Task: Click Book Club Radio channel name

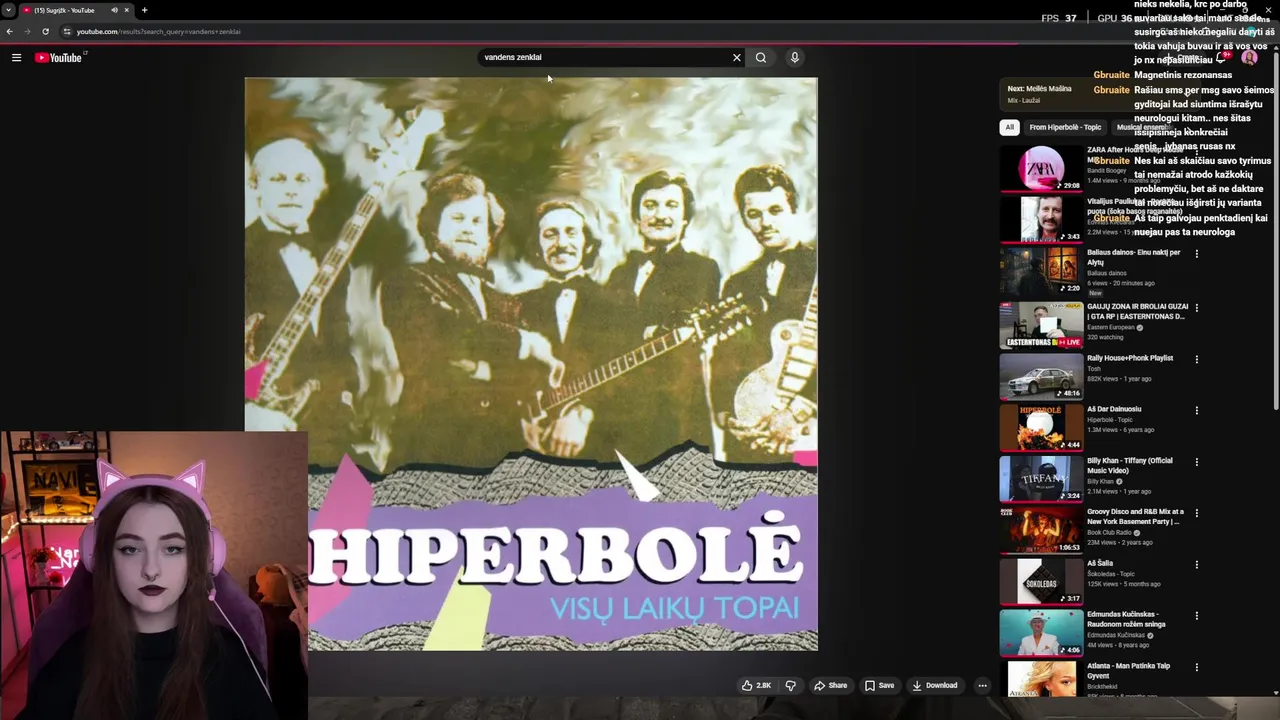Action: coord(1110,533)
